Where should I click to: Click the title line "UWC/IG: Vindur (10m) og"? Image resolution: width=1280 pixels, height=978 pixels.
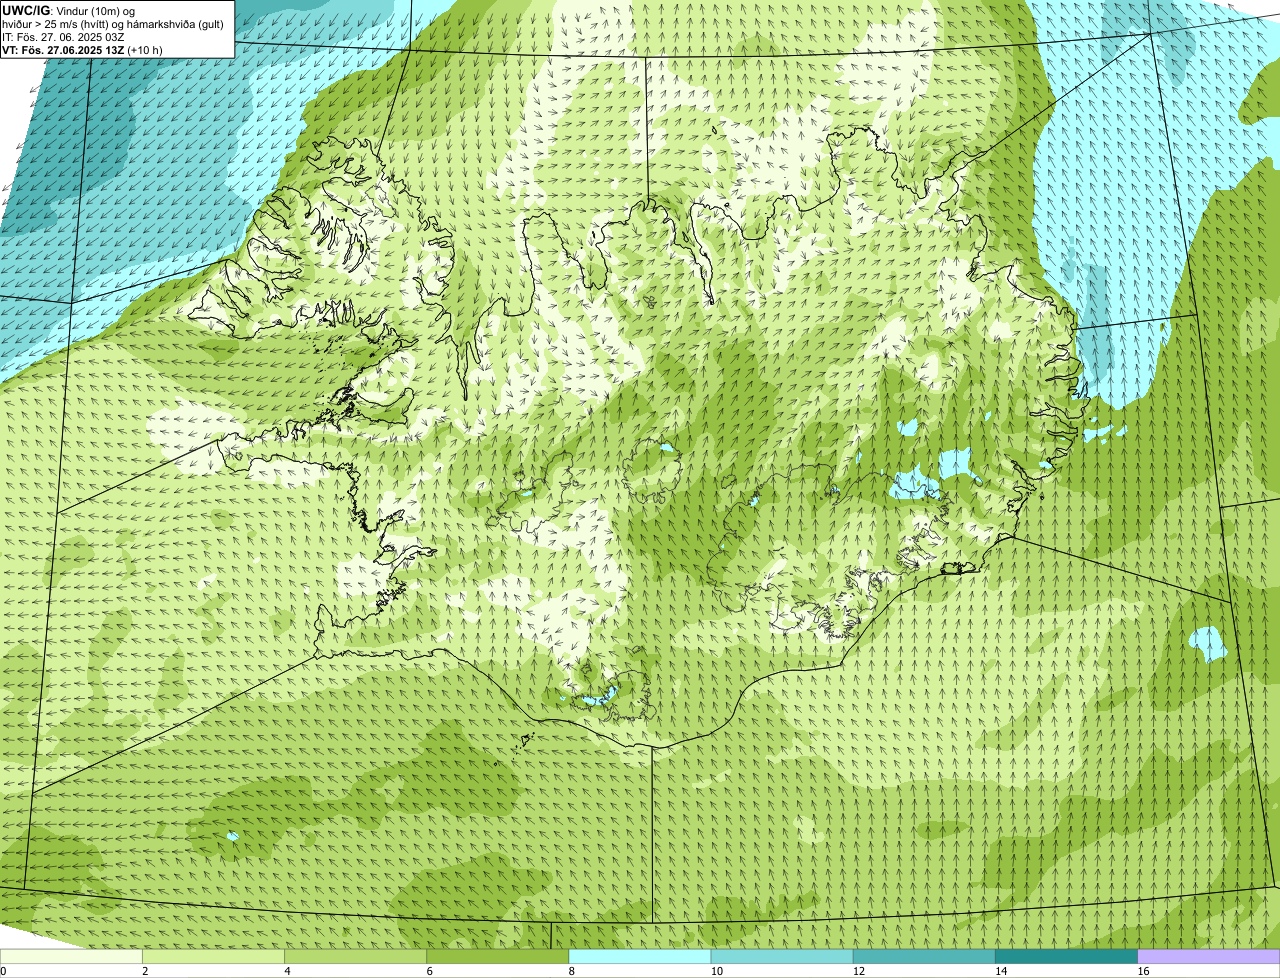(x=68, y=11)
